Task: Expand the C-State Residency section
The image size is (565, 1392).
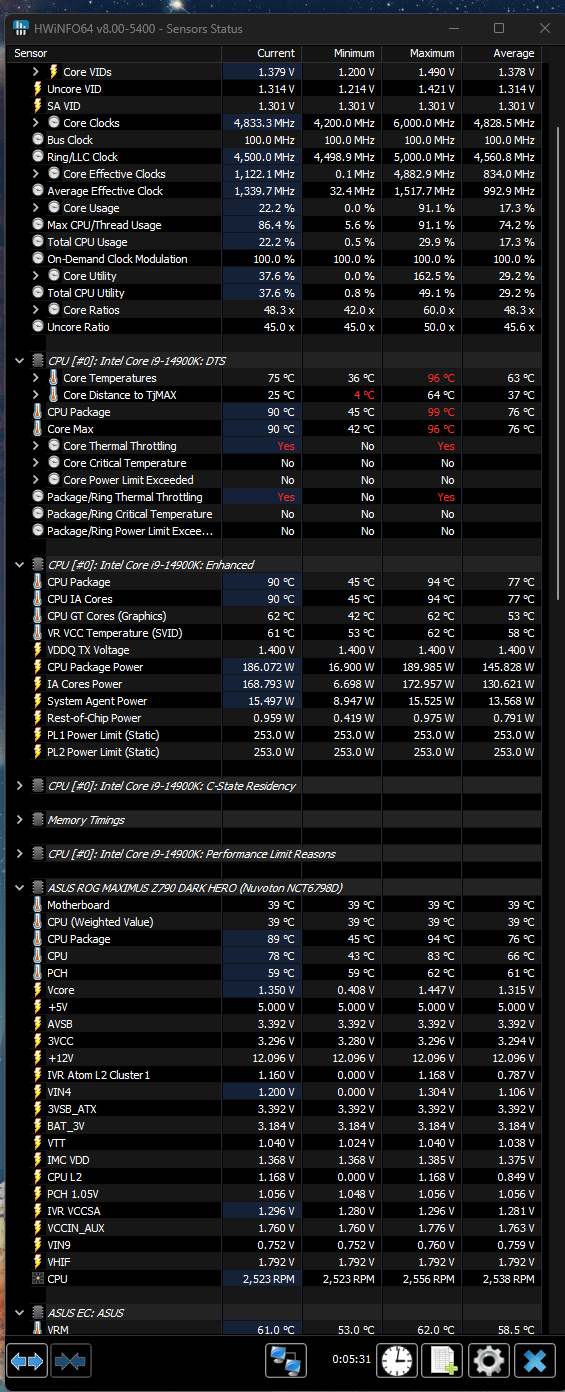Action: click(x=20, y=786)
